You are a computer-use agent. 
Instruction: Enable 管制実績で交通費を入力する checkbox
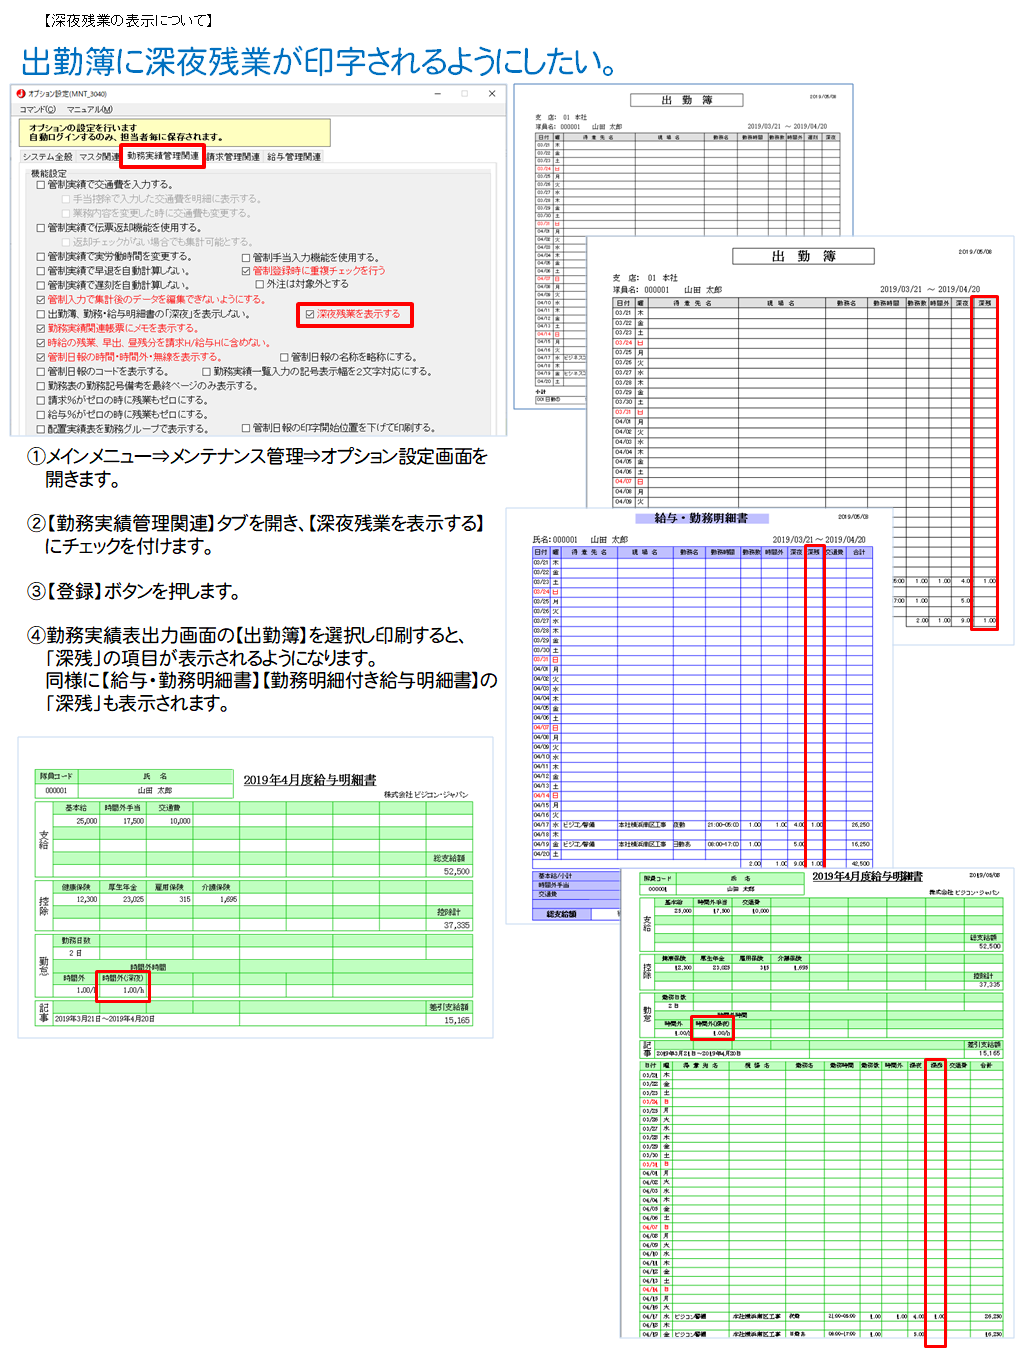41,185
